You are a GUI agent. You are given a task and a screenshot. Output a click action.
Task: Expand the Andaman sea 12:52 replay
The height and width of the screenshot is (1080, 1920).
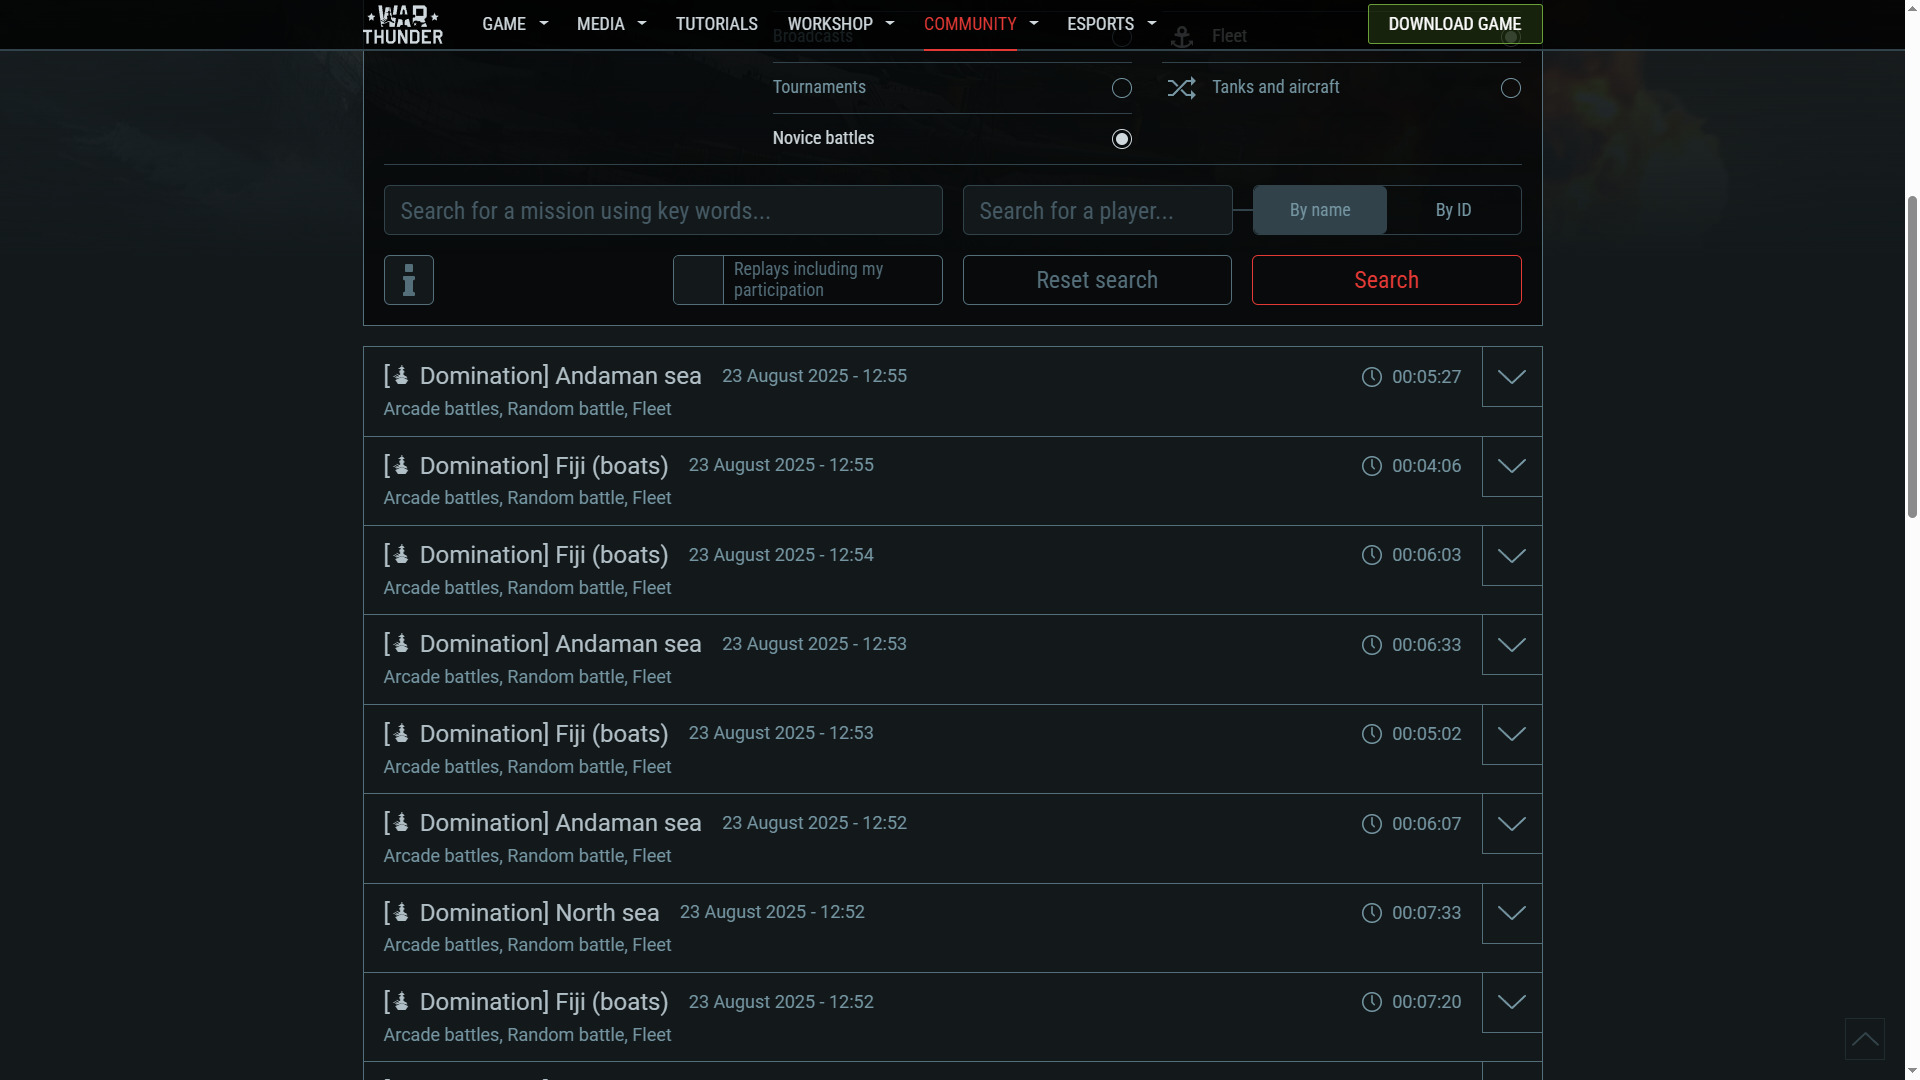1511,824
